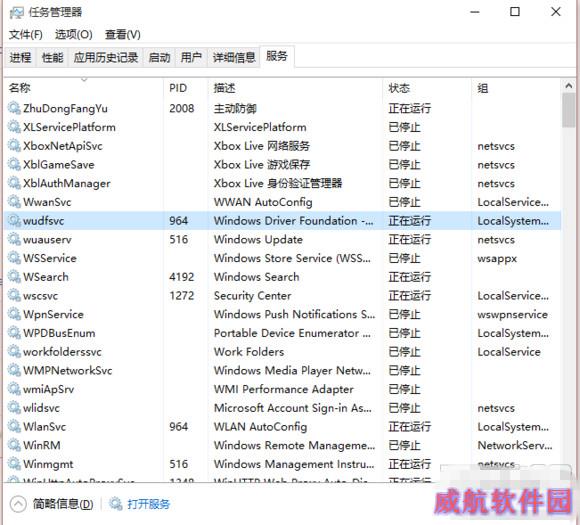Click the Winmgmt service gear icon
The width and height of the screenshot is (580, 525).
(14, 464)
